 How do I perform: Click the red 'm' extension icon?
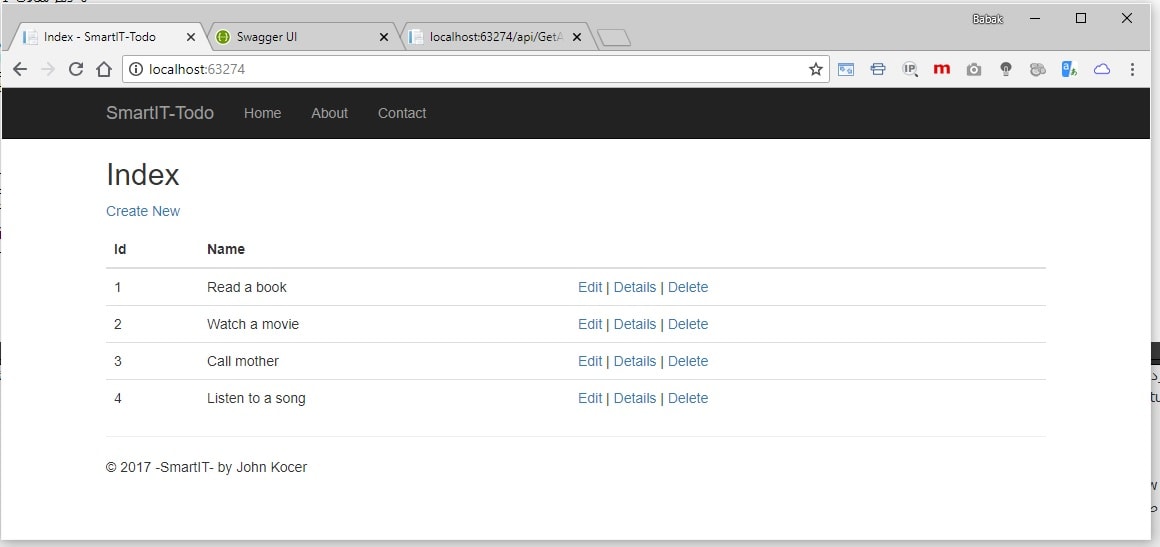[941, 69]
